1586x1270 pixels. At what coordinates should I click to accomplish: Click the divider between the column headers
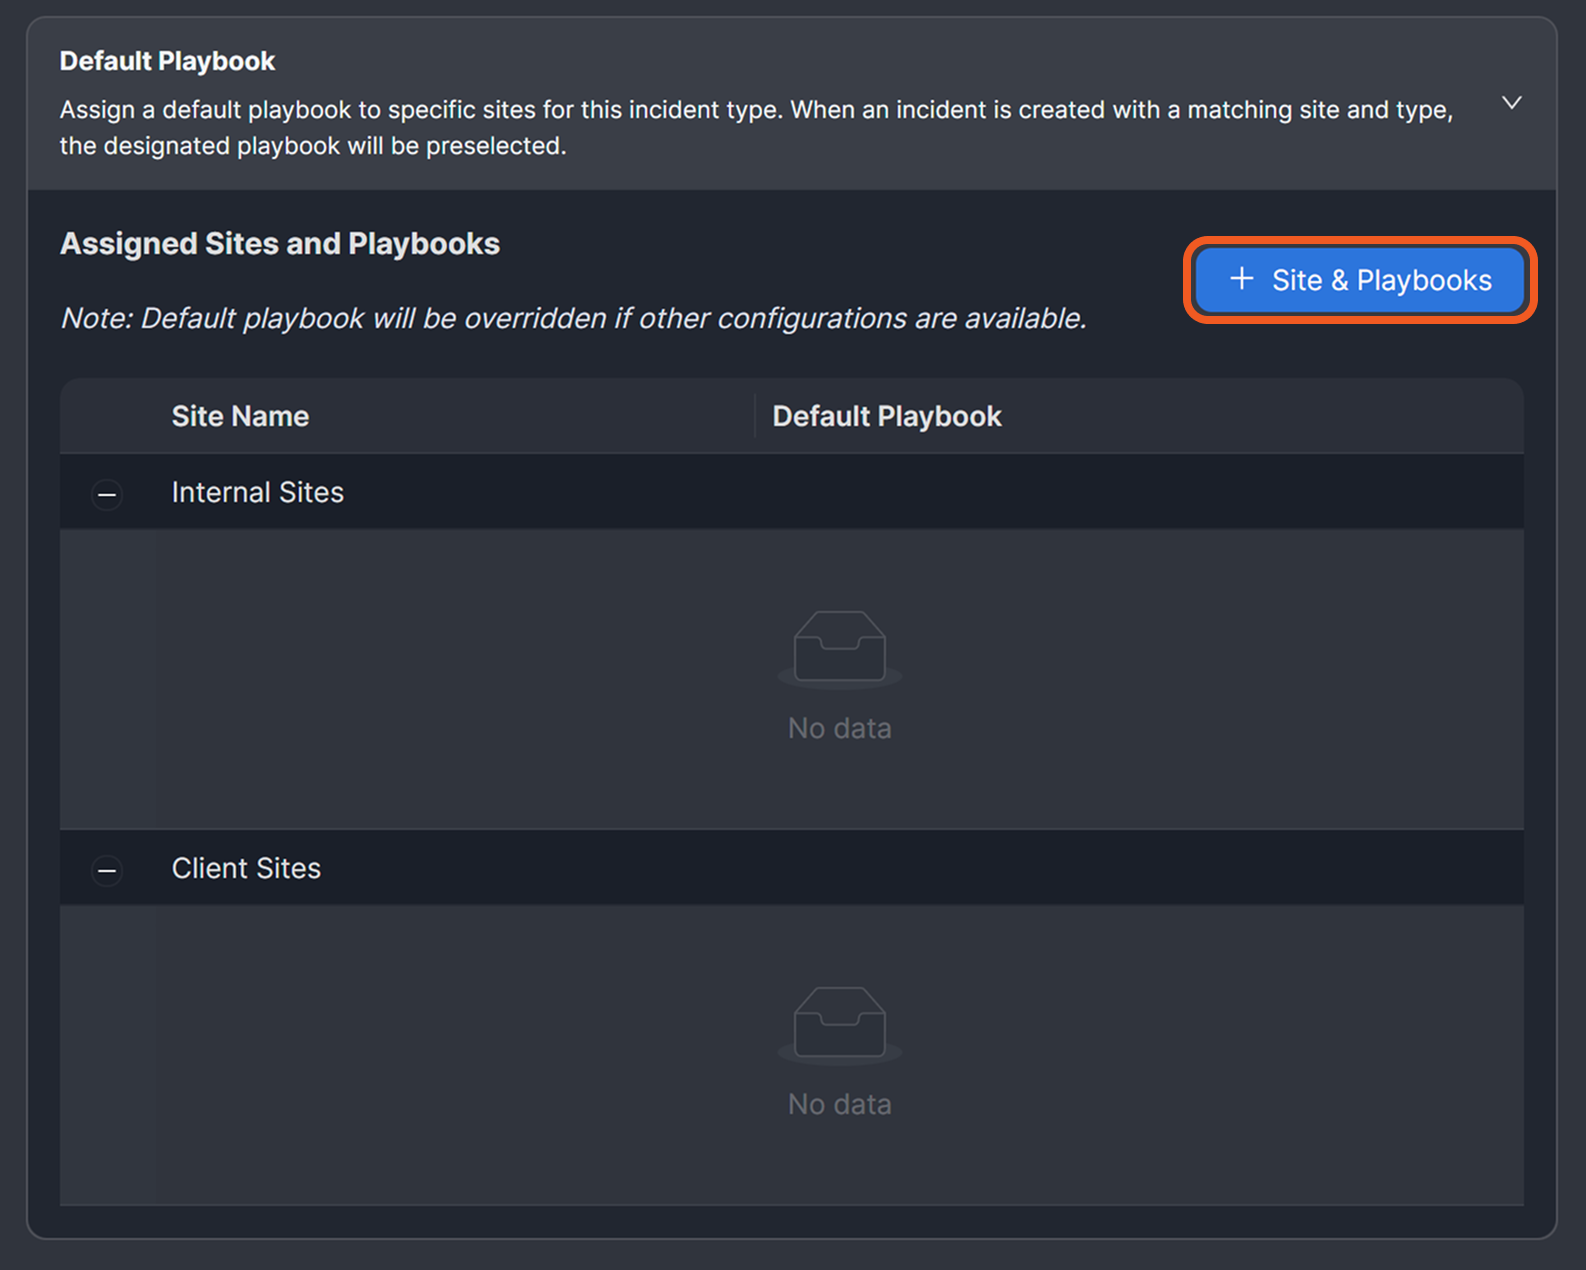[755, 416]
